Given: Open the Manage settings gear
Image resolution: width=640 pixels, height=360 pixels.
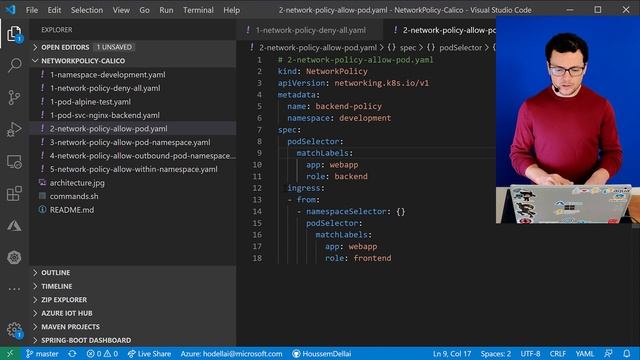Looking at the screenshot, I should coord(14,329).
